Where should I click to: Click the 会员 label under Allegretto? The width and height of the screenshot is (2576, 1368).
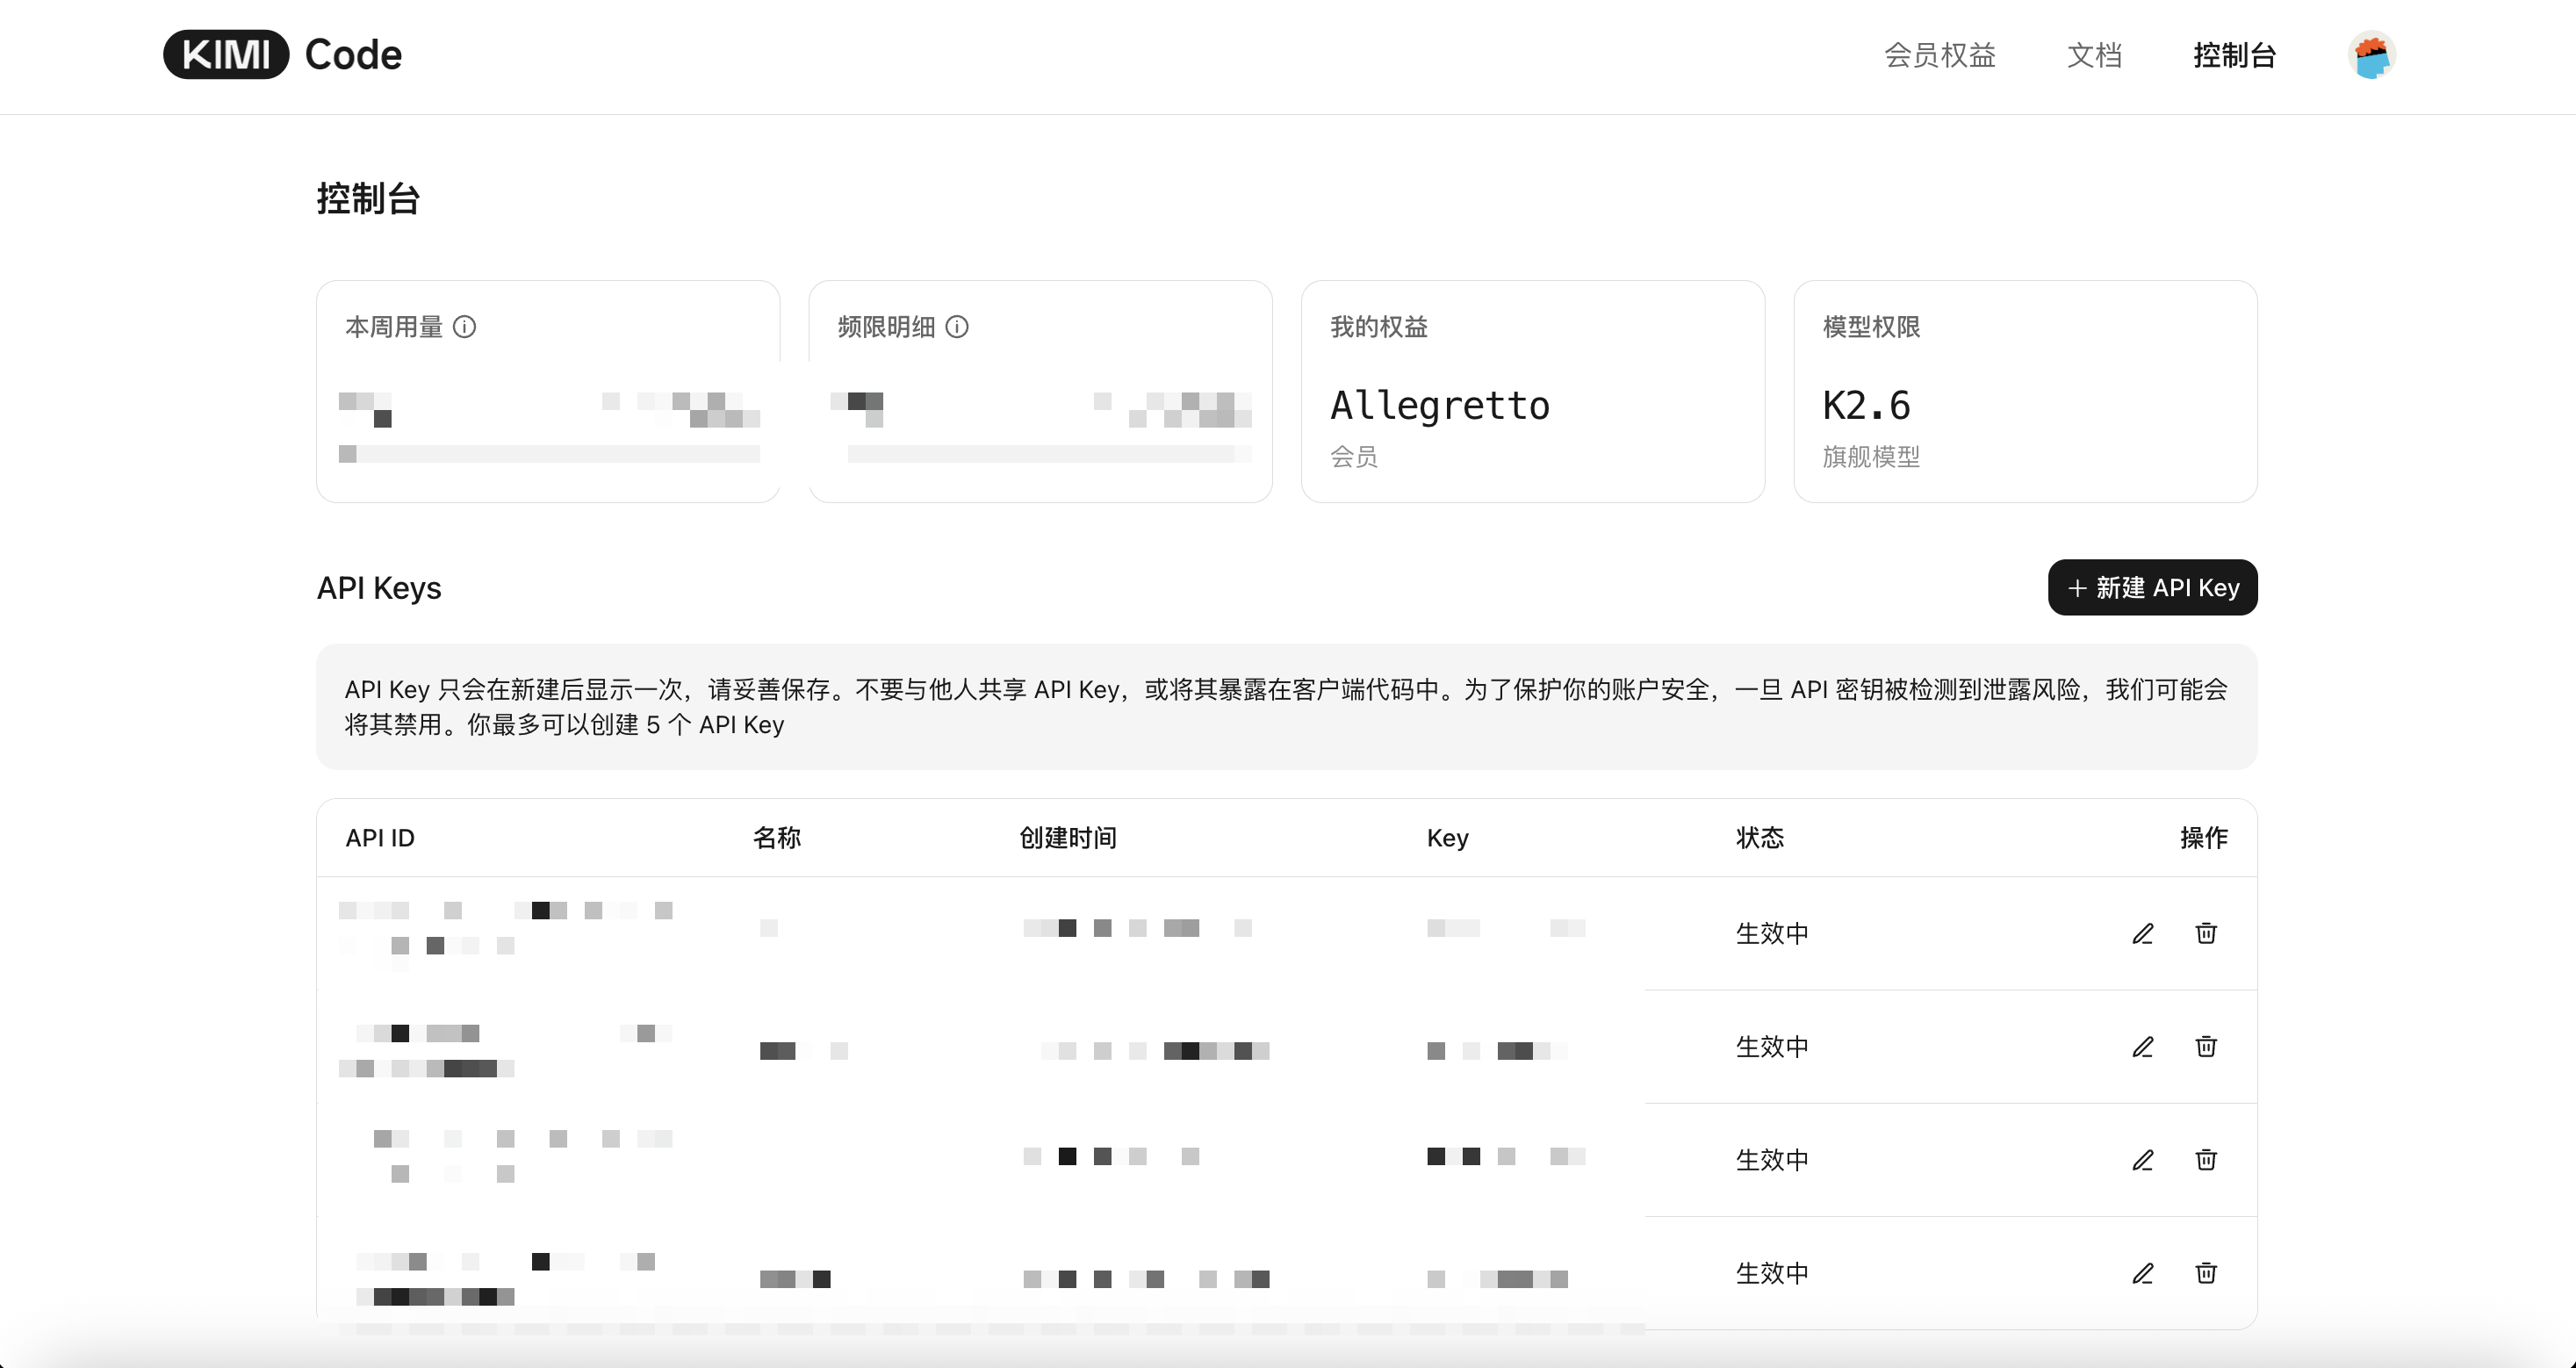click(1354, 457)
